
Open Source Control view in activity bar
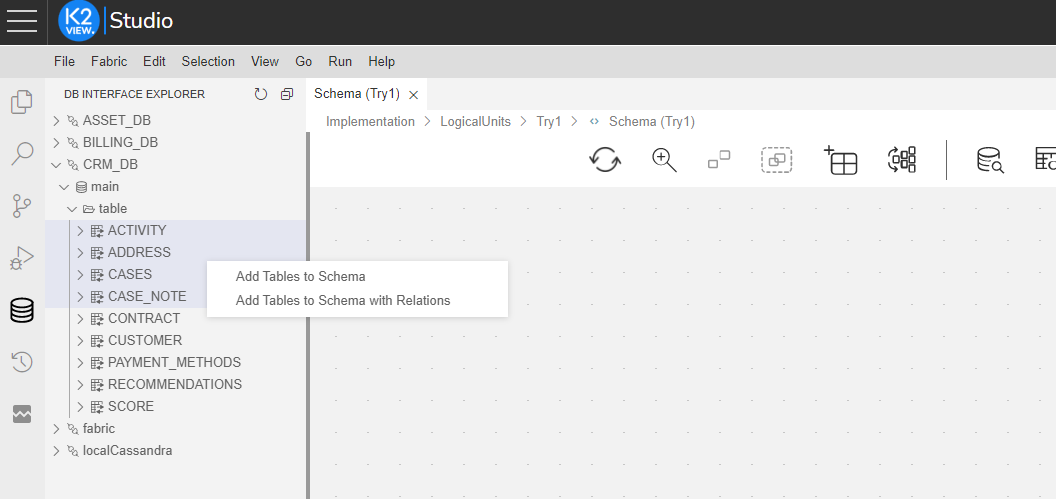[x=21, y=206]
